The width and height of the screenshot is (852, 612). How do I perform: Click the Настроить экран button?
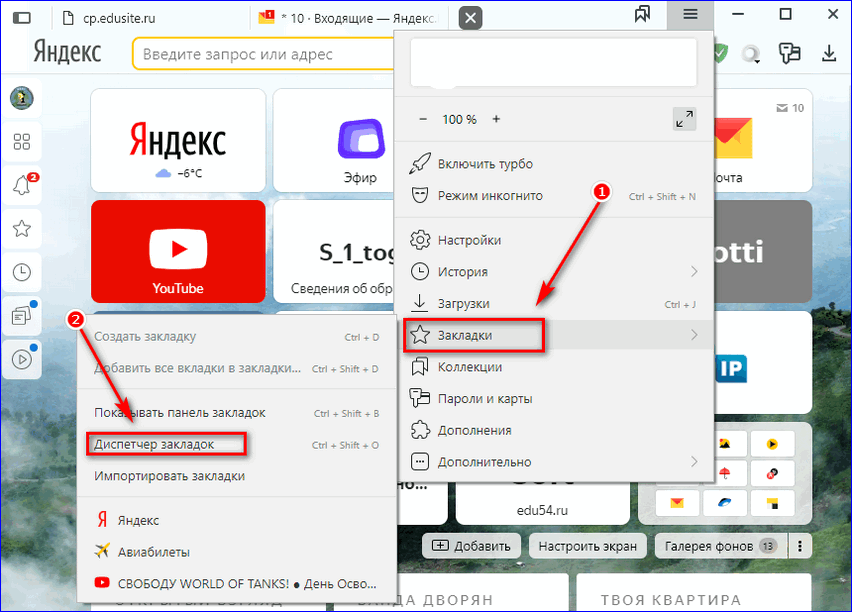(587, 546)
